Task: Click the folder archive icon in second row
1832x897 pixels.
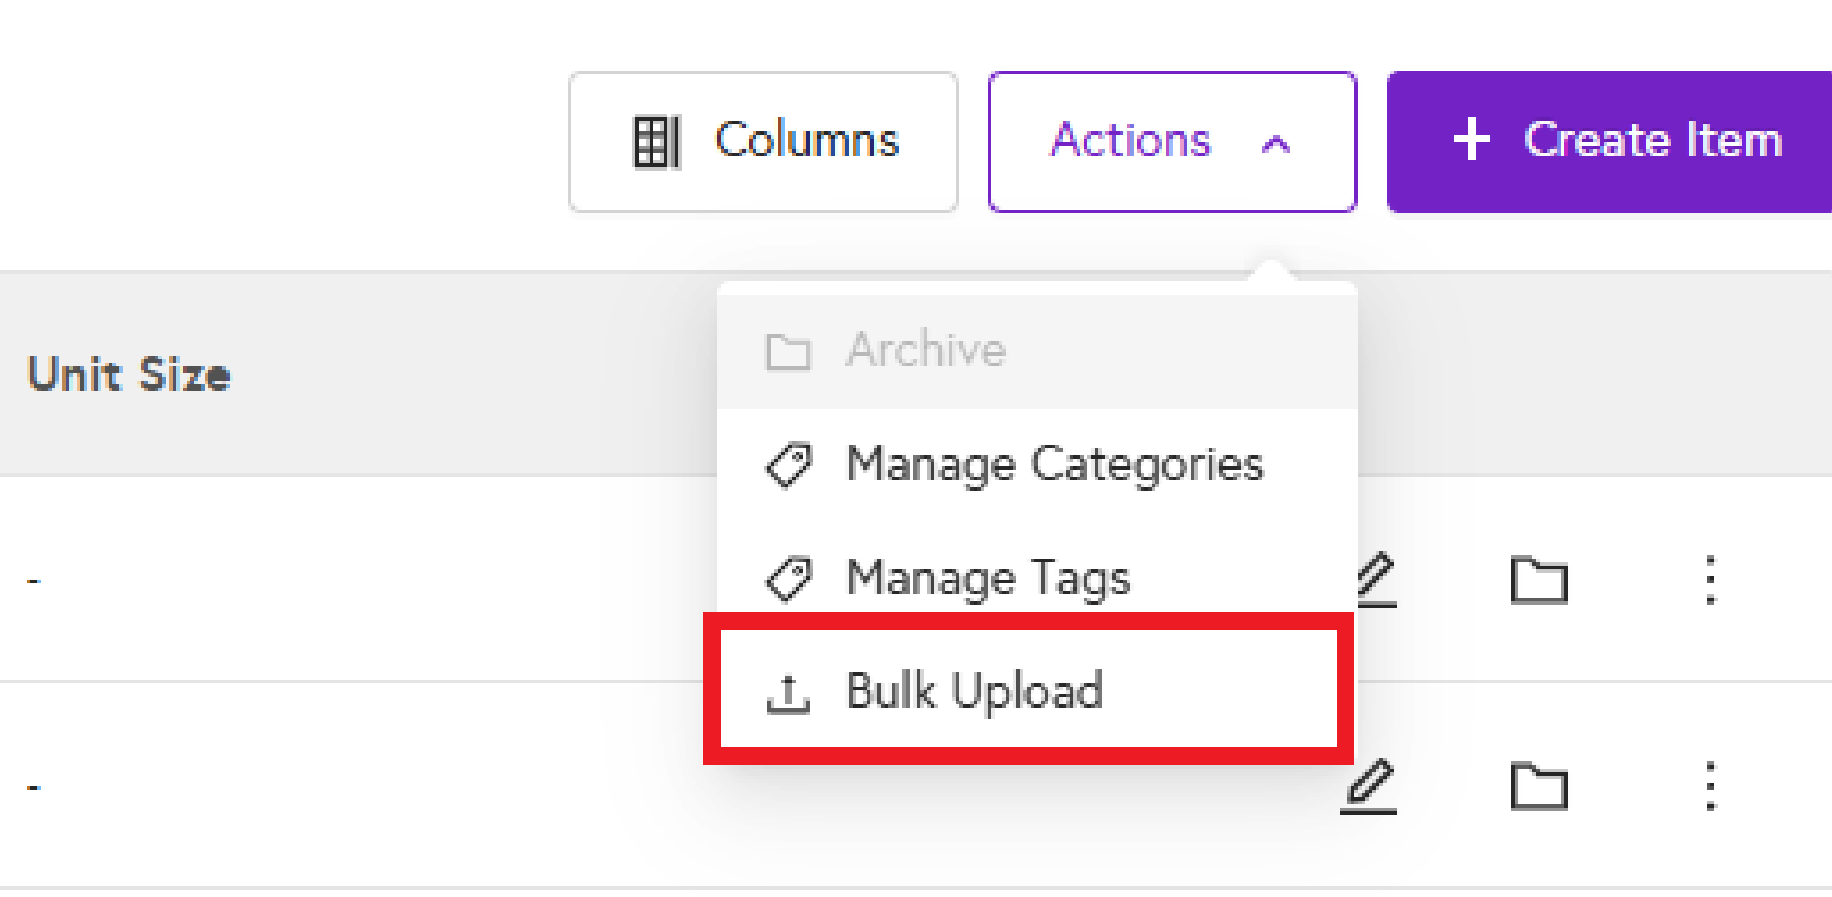Action: [1539, 786]
